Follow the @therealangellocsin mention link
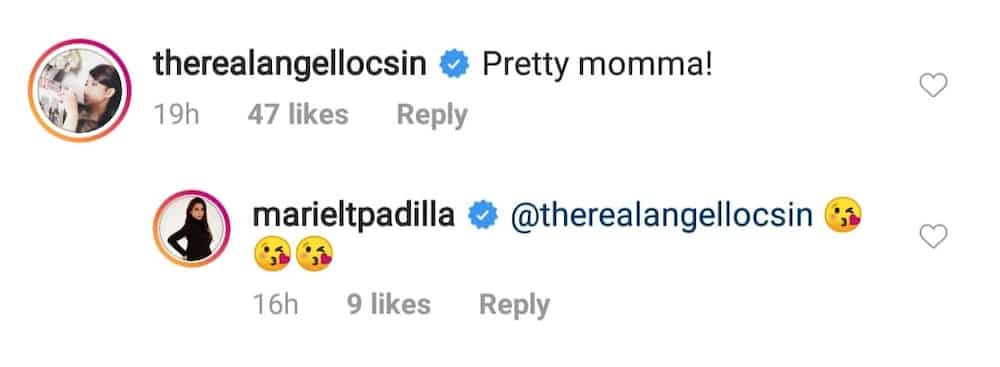This screenshot has height=367, width=1000. (x=662, y=216)
